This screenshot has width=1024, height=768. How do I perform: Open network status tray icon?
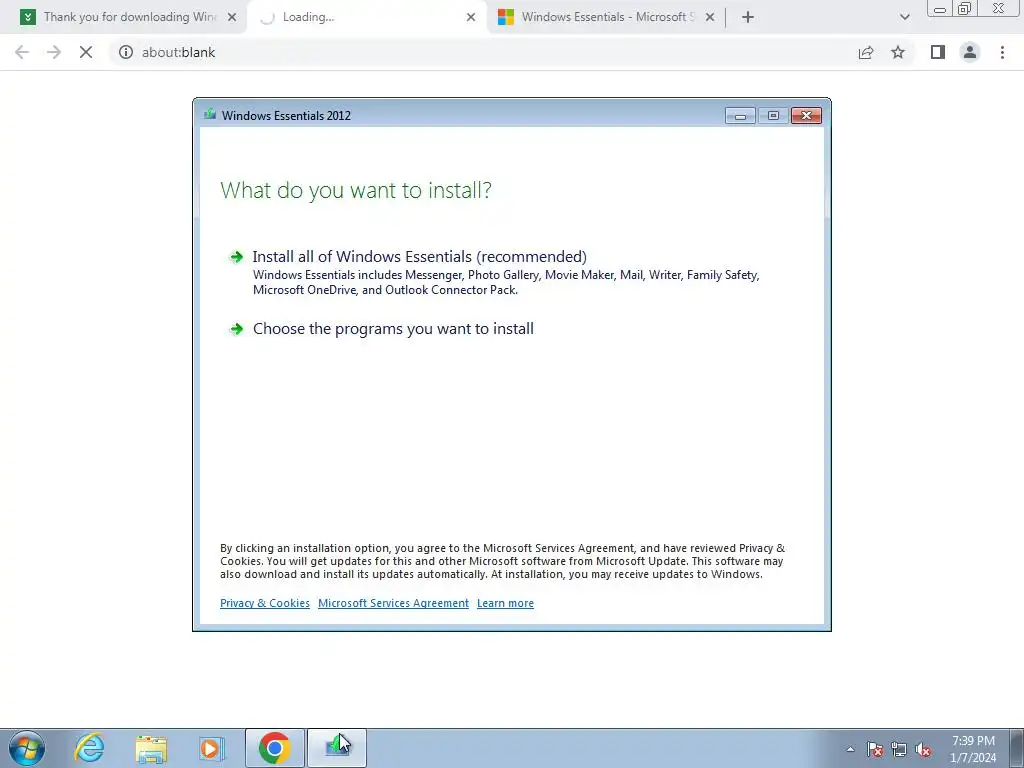899,749
